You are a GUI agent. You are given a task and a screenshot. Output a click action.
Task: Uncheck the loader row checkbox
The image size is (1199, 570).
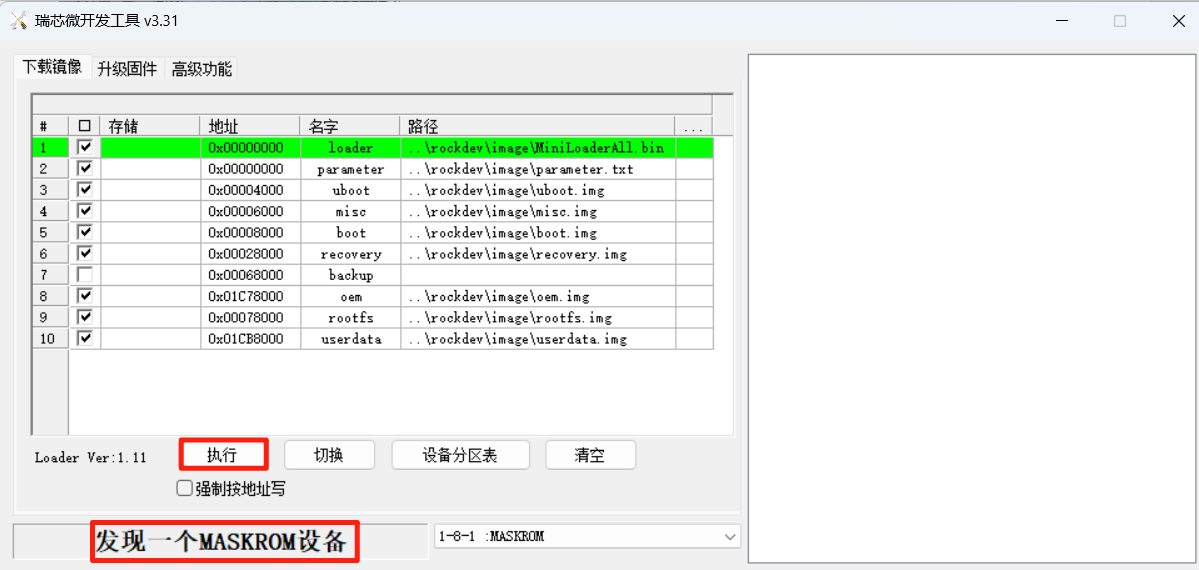[x=85, y=148]
